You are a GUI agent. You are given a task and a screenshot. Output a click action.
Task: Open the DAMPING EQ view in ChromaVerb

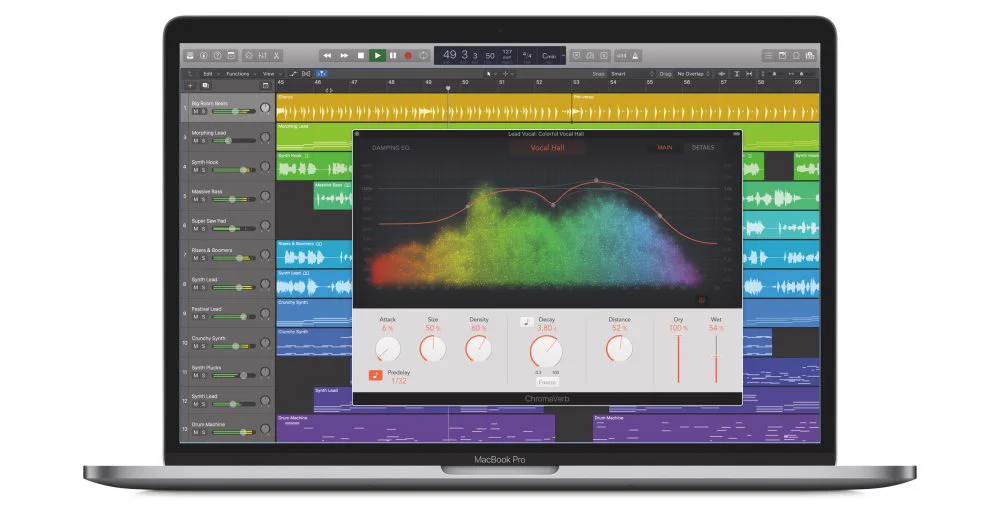pos(390,148)
